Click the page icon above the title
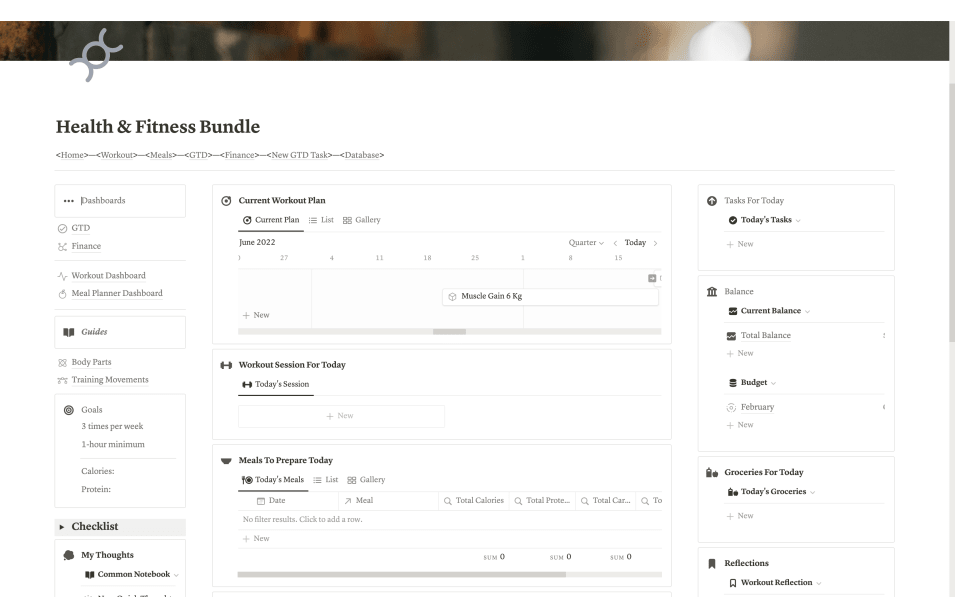The width and height of the screenshot is (955, 597). (96, 55)
